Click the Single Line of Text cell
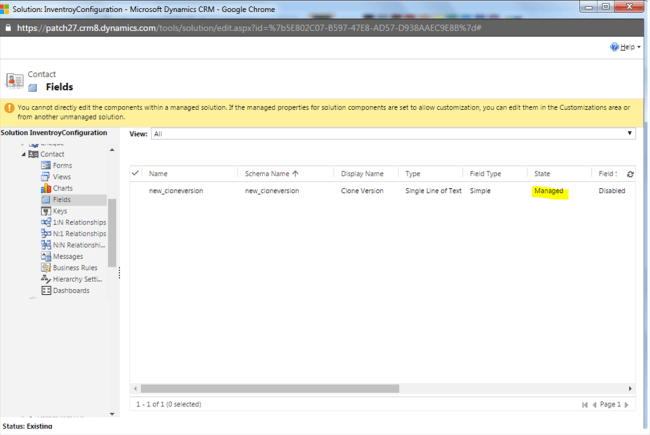Image resolution: width=650 pixels, height=435 pixels. click(433, 191)
